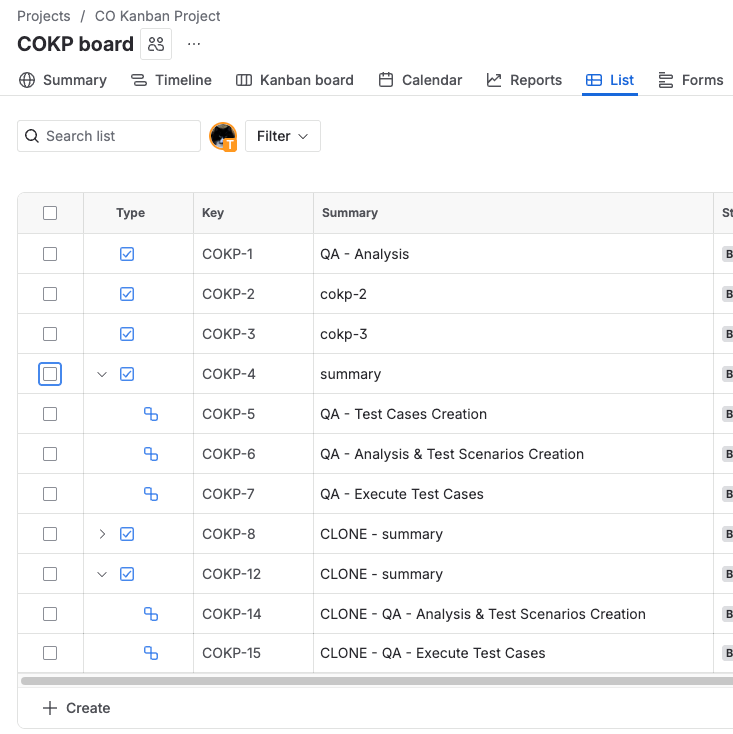Click the subtask icon for COKP-5
Viewport: 733px width, 734px height.
click(x=151, y=414)
